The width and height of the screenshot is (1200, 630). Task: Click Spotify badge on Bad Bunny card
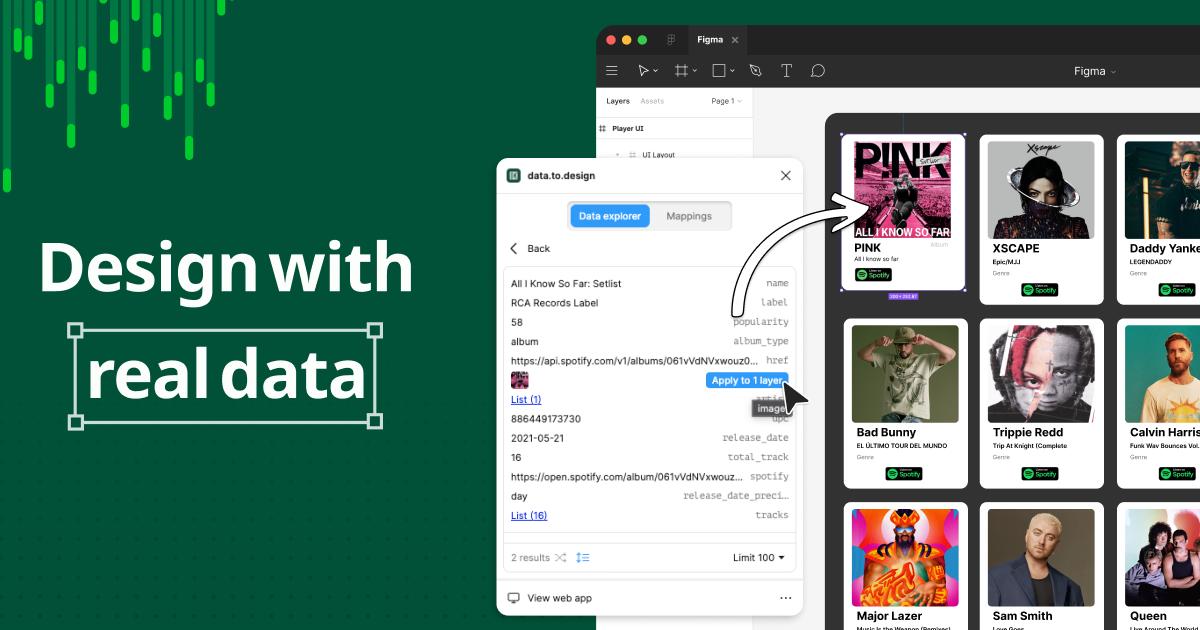[x=904, y=474]
